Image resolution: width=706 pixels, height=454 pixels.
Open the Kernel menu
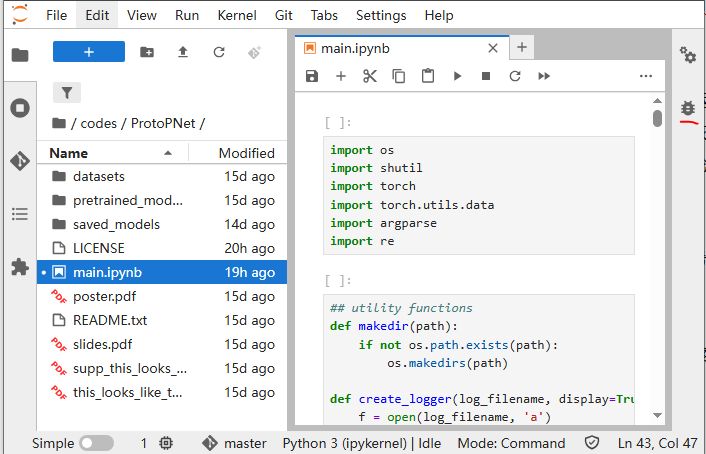[x=235, y=15]
